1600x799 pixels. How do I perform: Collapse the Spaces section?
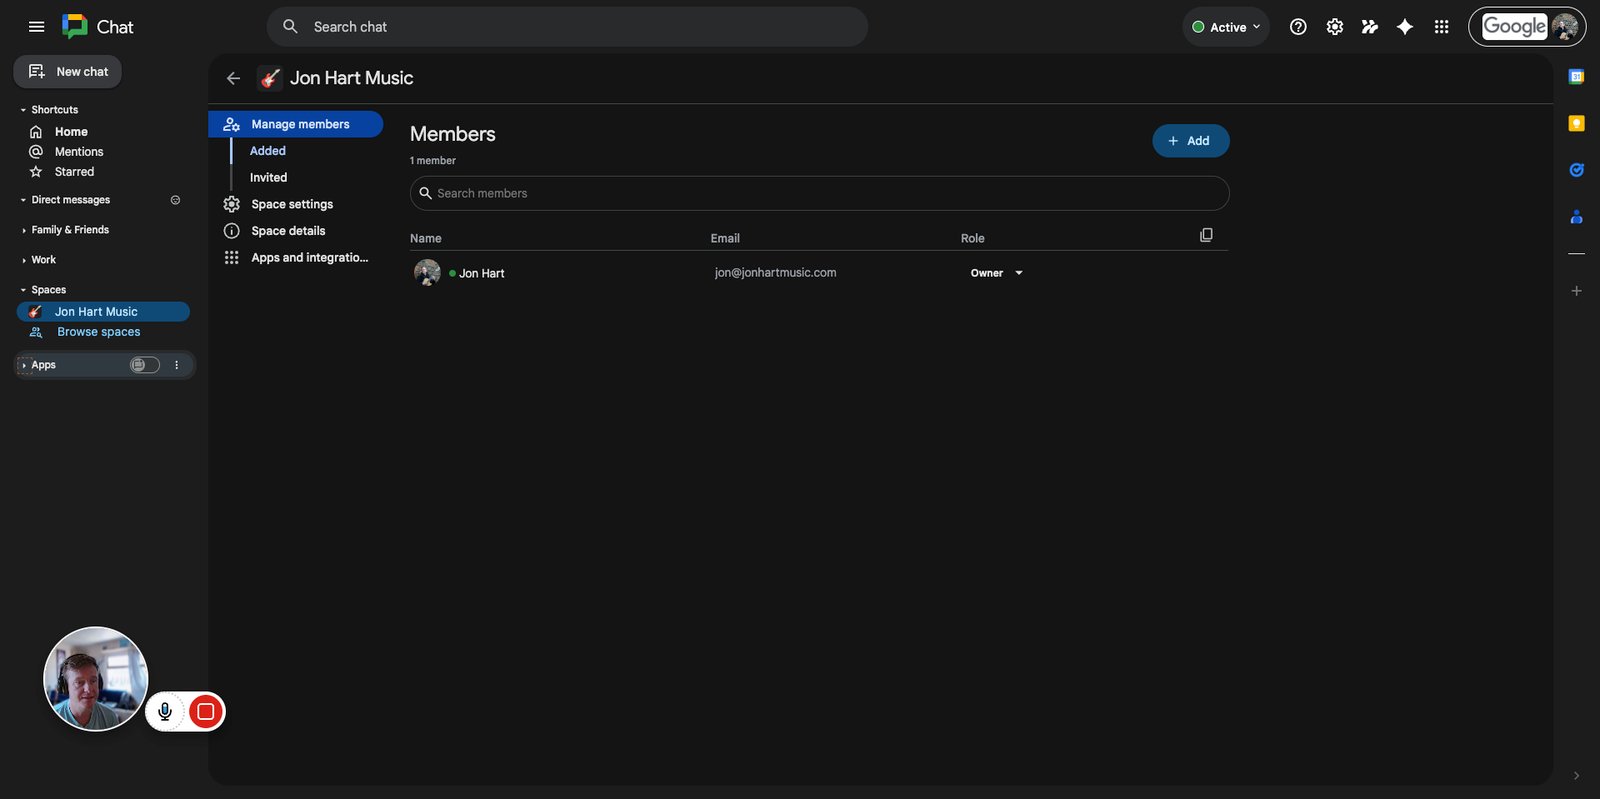[23, 290]
